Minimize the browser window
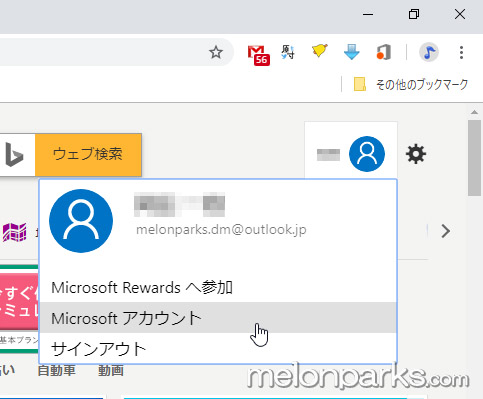Viewport: 483px width, 399px height. click(x=368, y=14)
